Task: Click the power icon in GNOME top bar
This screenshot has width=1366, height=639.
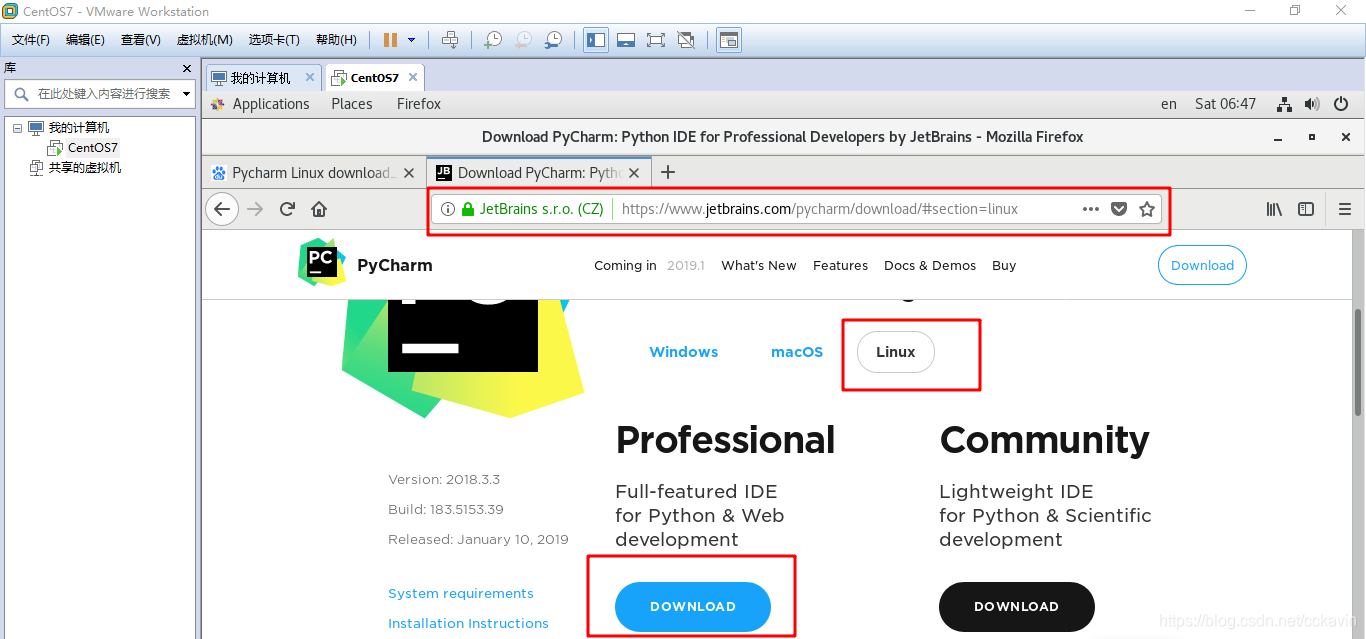Action: pos(1342,104)
